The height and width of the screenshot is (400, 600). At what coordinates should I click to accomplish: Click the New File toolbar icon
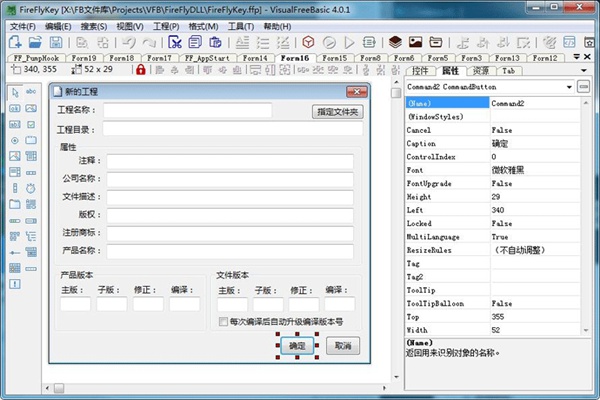click(15, 42)
